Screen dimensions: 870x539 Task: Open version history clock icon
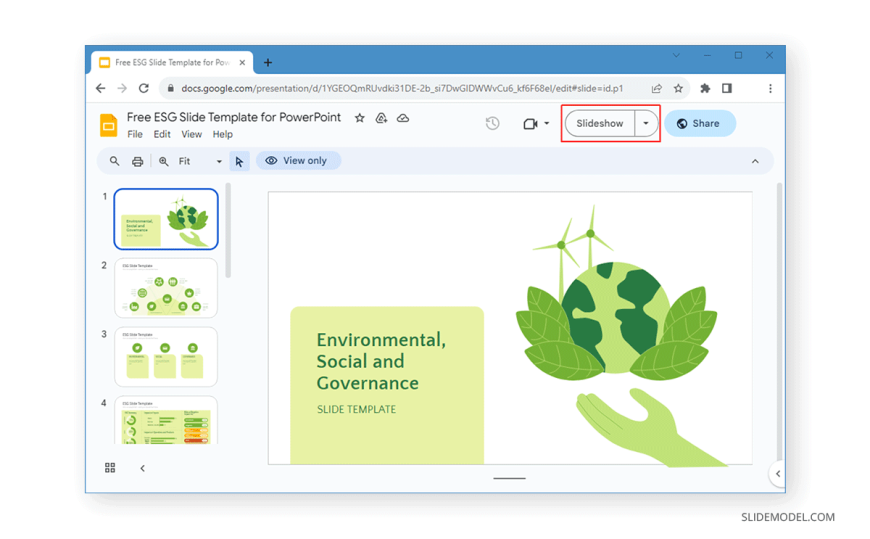(x=492, y=123)
